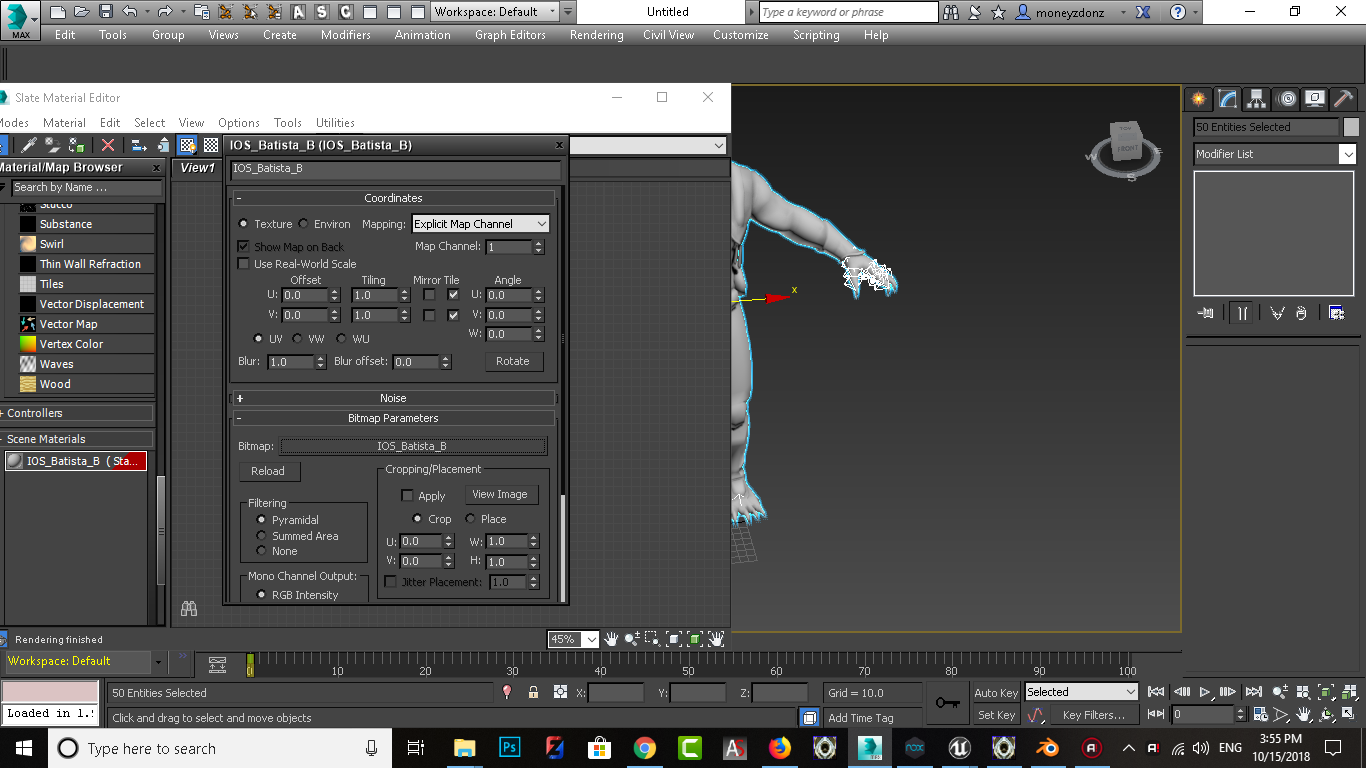Click the Rotate button

(513, 361)
